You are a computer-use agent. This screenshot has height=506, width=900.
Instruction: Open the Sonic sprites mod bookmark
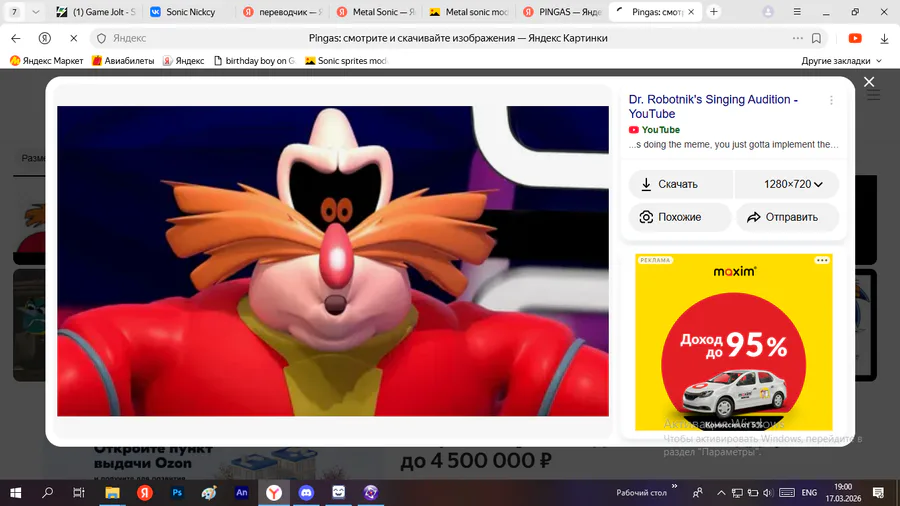pos(346,61)
